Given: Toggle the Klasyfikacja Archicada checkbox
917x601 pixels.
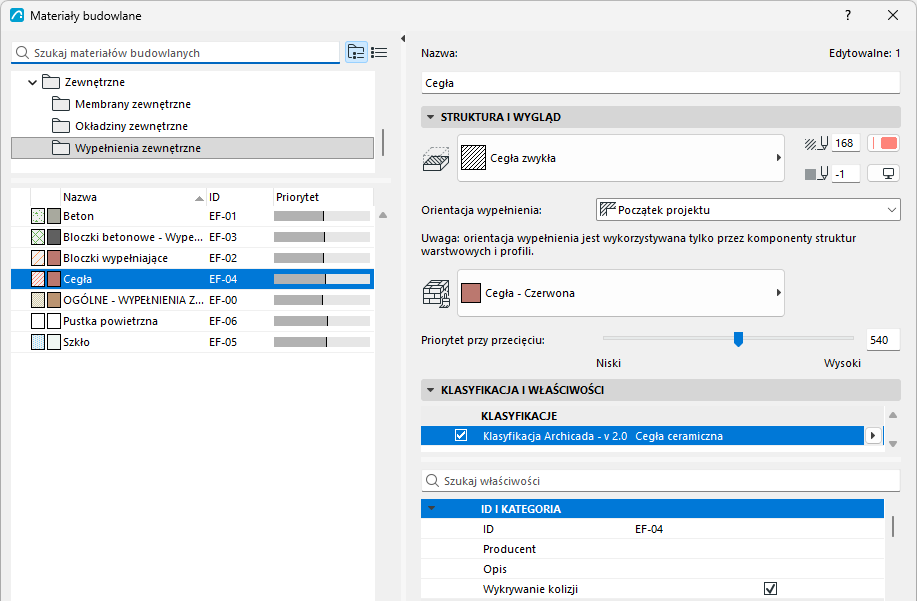Looking at the screenshot, I should pyautogui.click(x=461, y=436).
